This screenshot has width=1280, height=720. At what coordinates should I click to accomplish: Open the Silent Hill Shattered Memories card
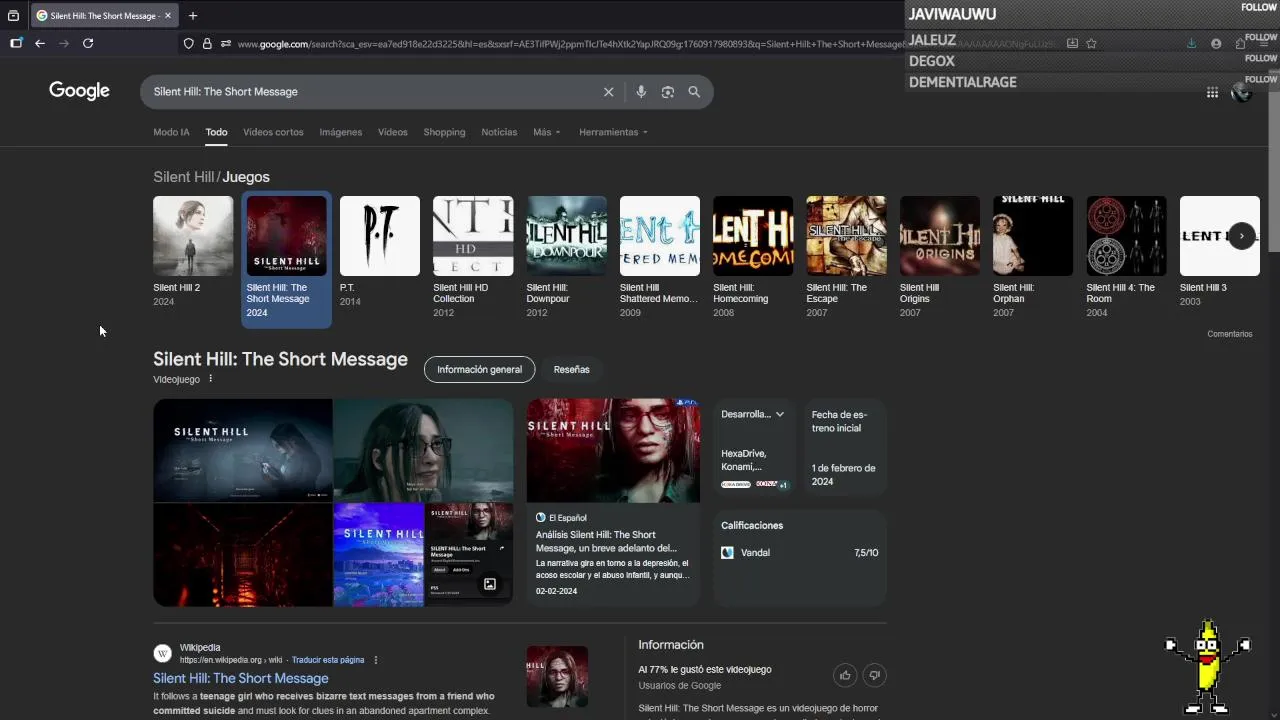pyautogui.click(x=659, y=256)
